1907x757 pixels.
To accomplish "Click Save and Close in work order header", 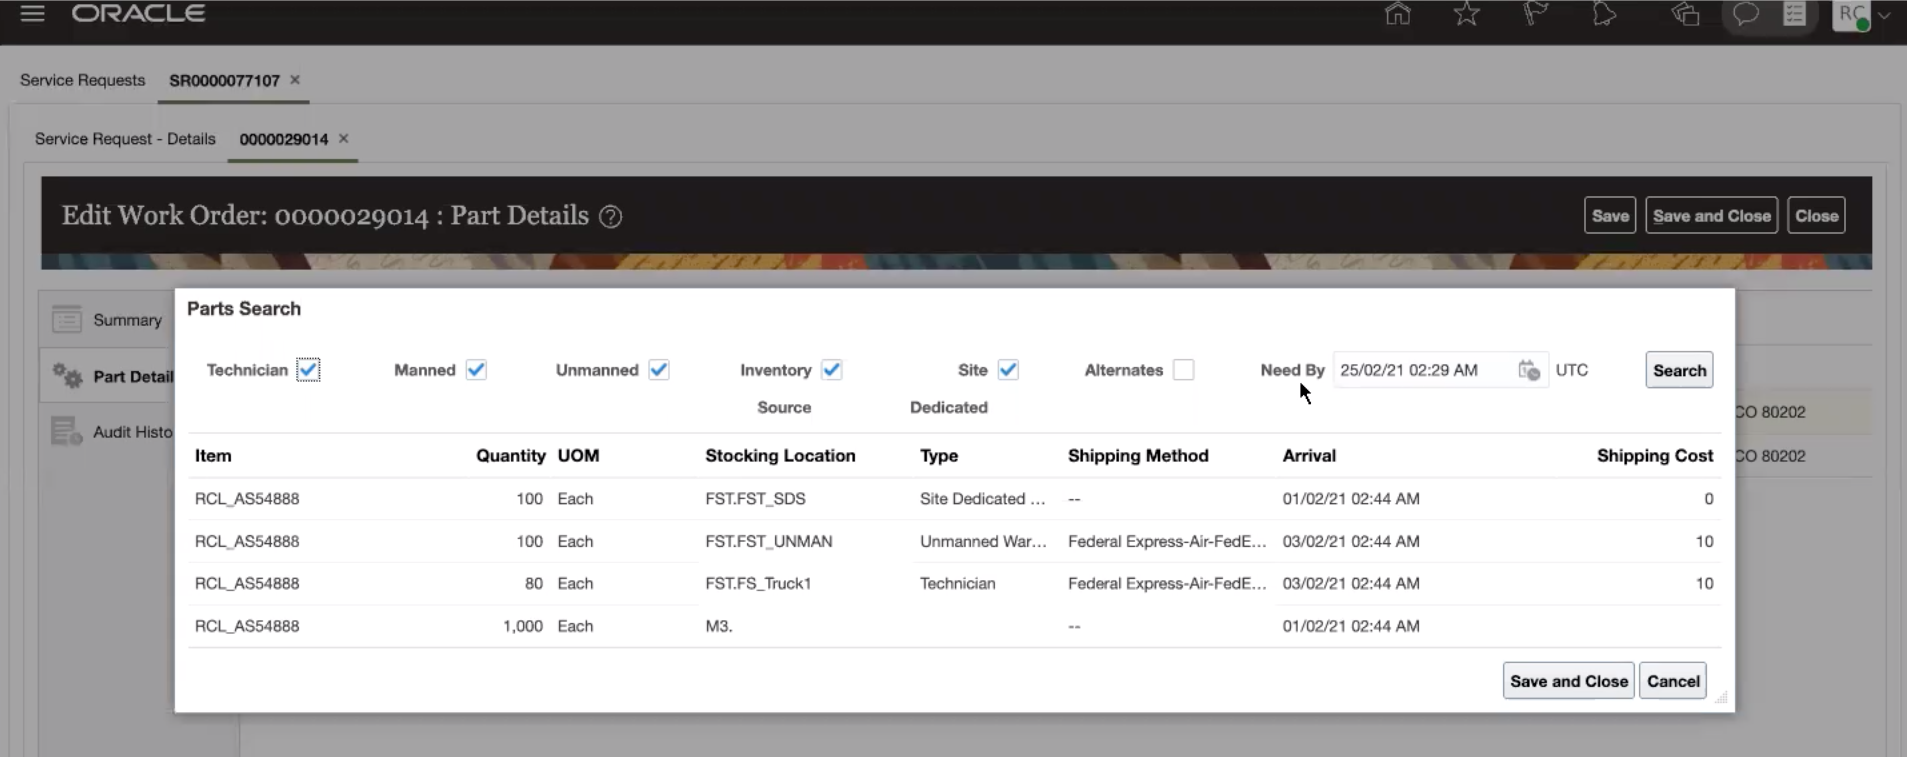I will click(1712, 216).
